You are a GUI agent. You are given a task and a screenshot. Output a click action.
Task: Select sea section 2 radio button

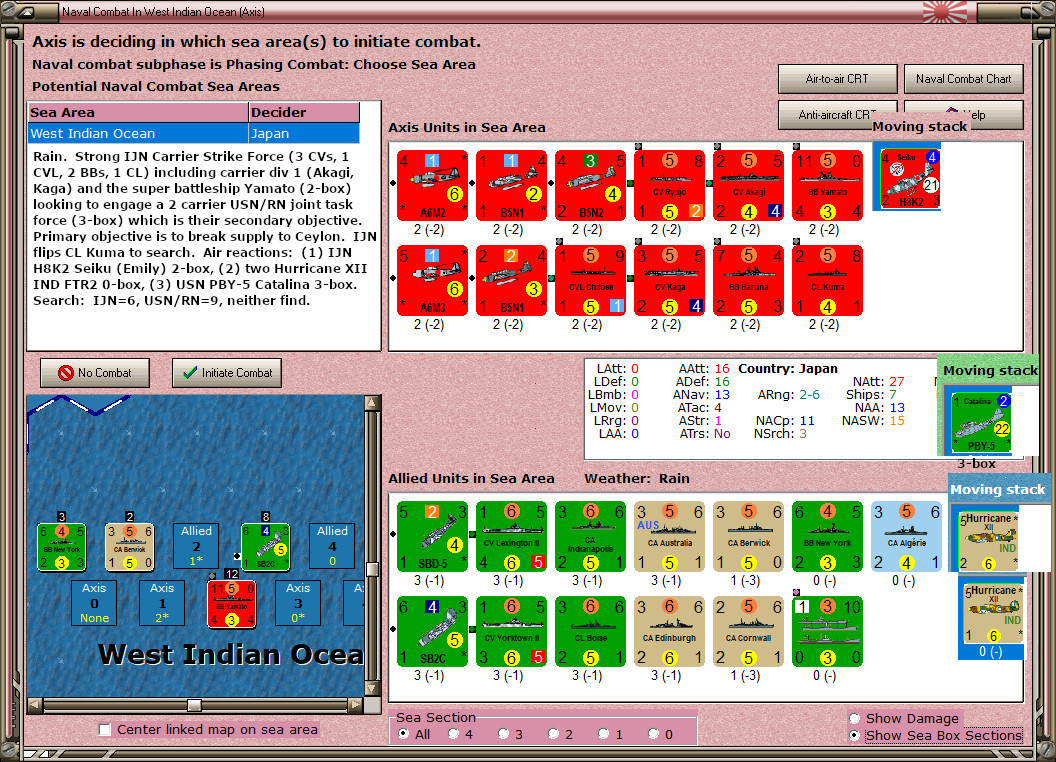553,734
